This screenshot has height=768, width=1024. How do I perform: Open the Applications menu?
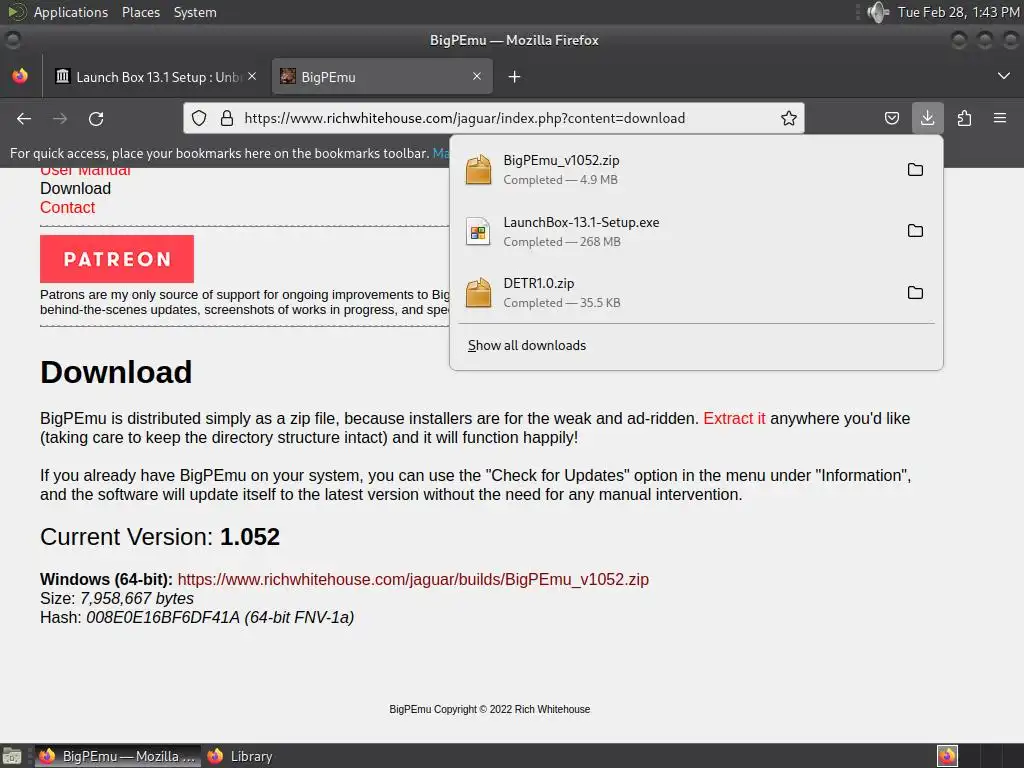71,12
